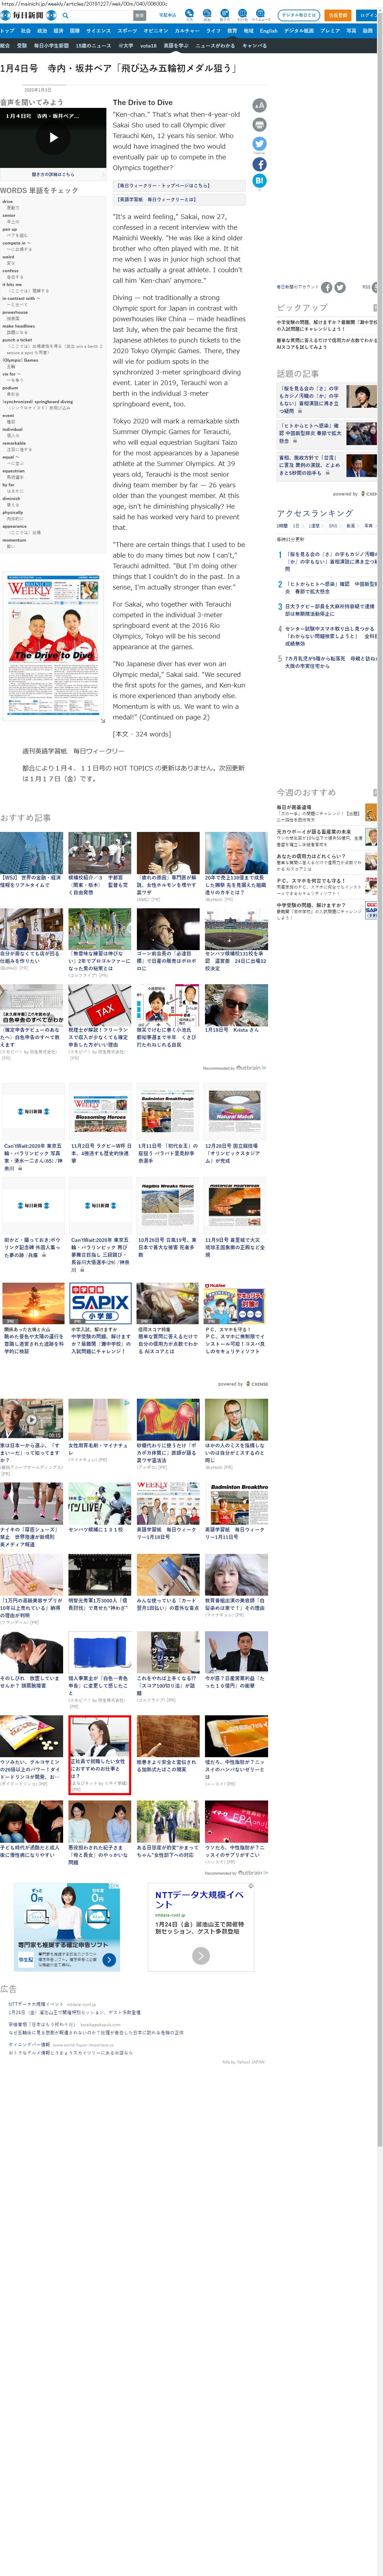Click the Mainichi Shimbun logo in the header
Image resolution: width=383 pixels, height=2576 pixels.
point(28,15)
